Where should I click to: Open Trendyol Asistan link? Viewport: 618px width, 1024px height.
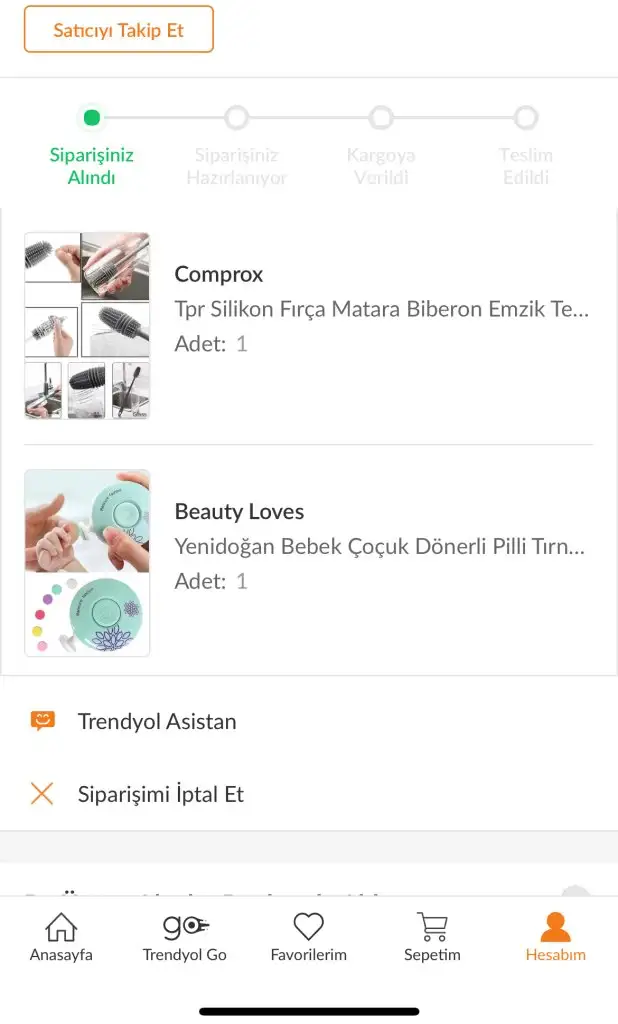(x=157, y=721)
